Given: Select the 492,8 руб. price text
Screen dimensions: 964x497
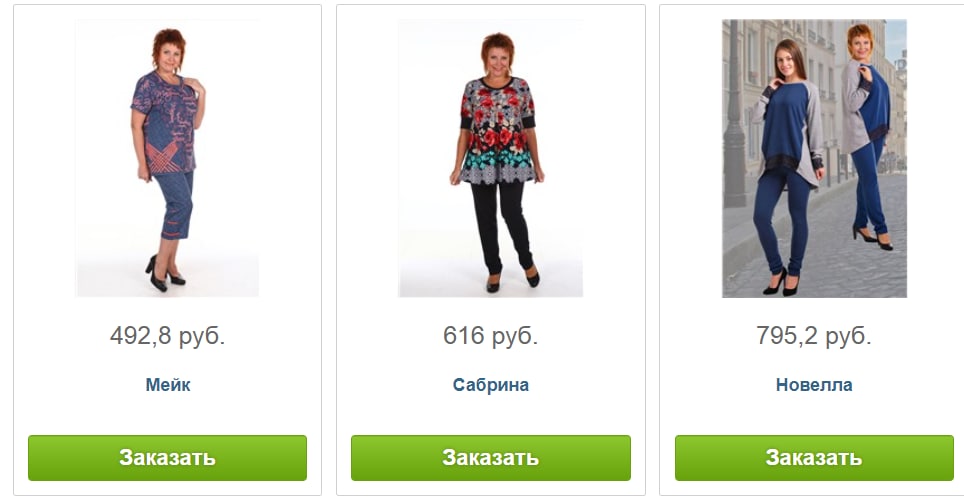Looking at the screenshot, I should point(167,336).
